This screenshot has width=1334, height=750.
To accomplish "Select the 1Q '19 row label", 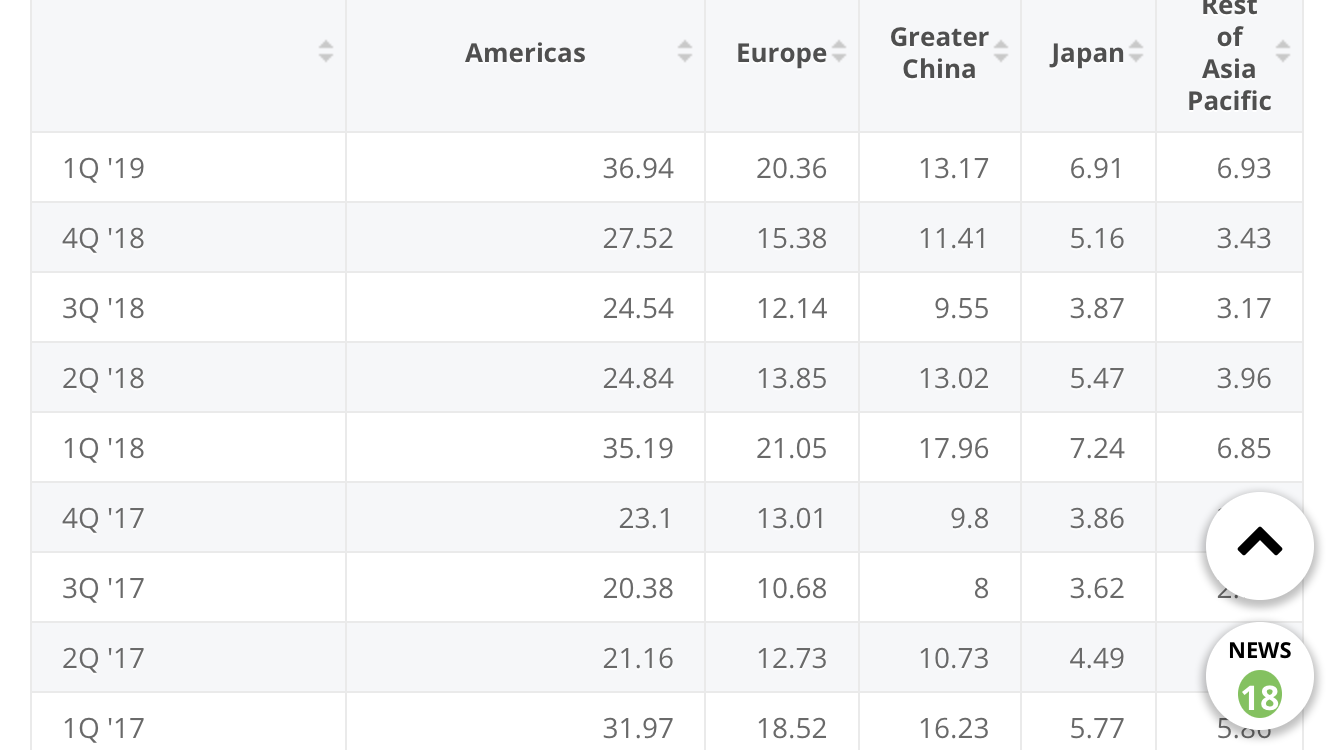I will click(x=104, y=168).
